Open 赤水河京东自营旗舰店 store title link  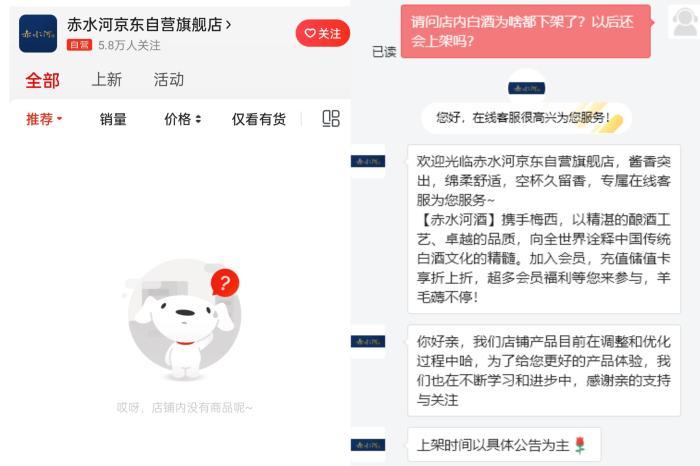149,25
